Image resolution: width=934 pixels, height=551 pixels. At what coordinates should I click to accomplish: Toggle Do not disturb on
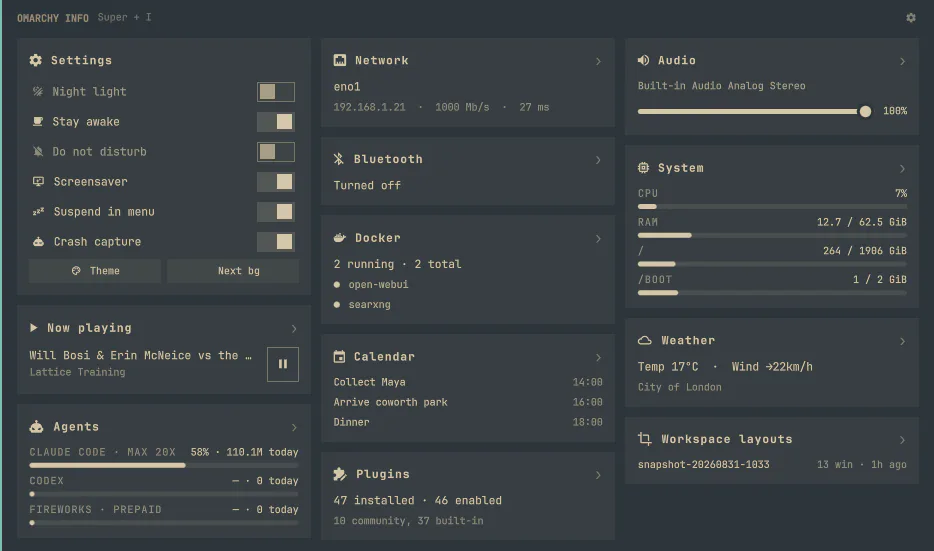(276, 152)
